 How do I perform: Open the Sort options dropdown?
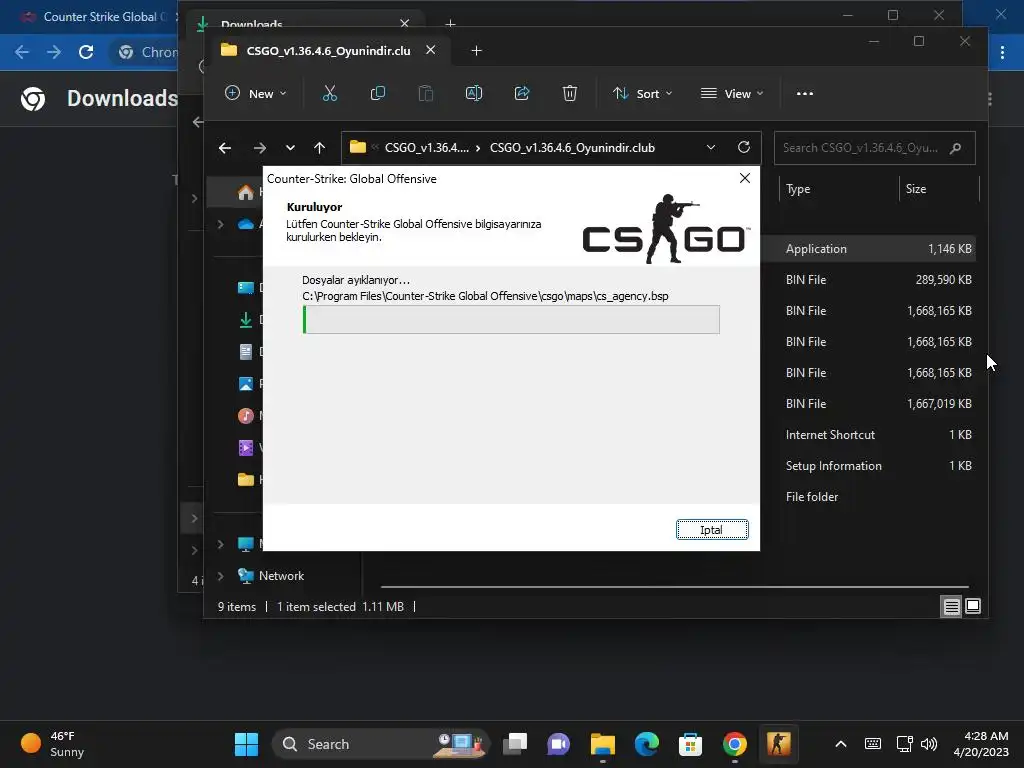coord(643,93)
